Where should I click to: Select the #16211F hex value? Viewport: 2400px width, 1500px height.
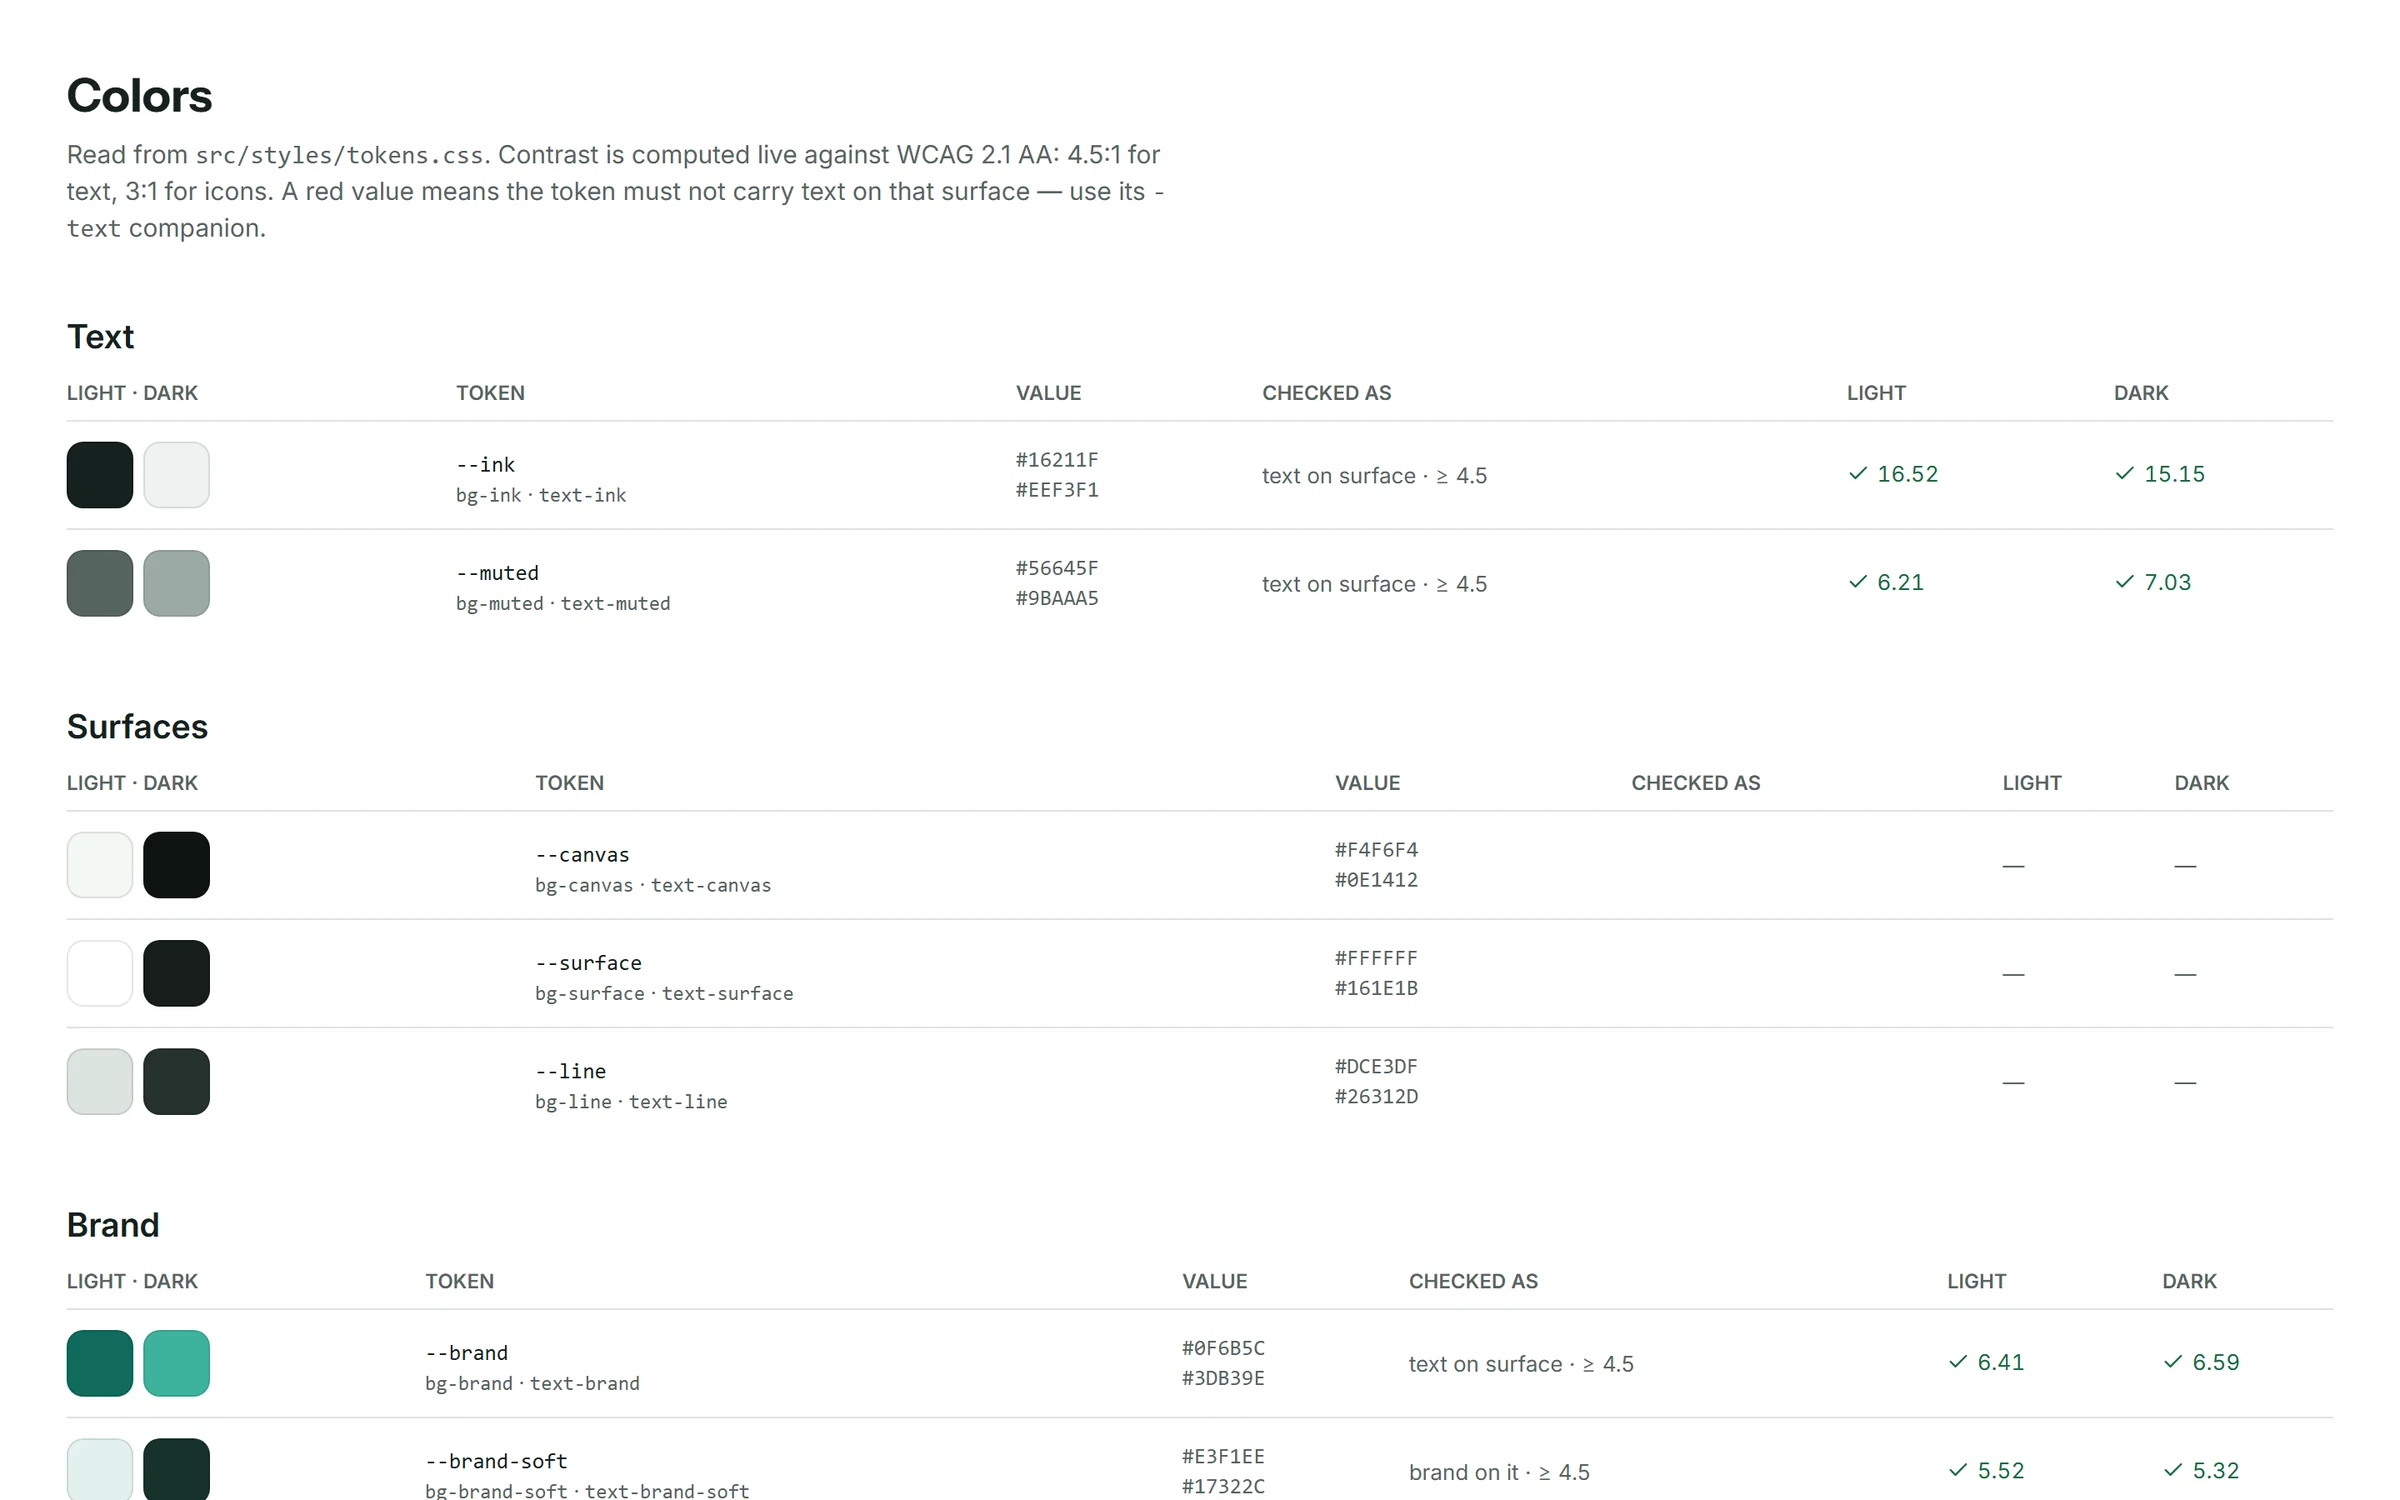click(x=1057, y=460)
